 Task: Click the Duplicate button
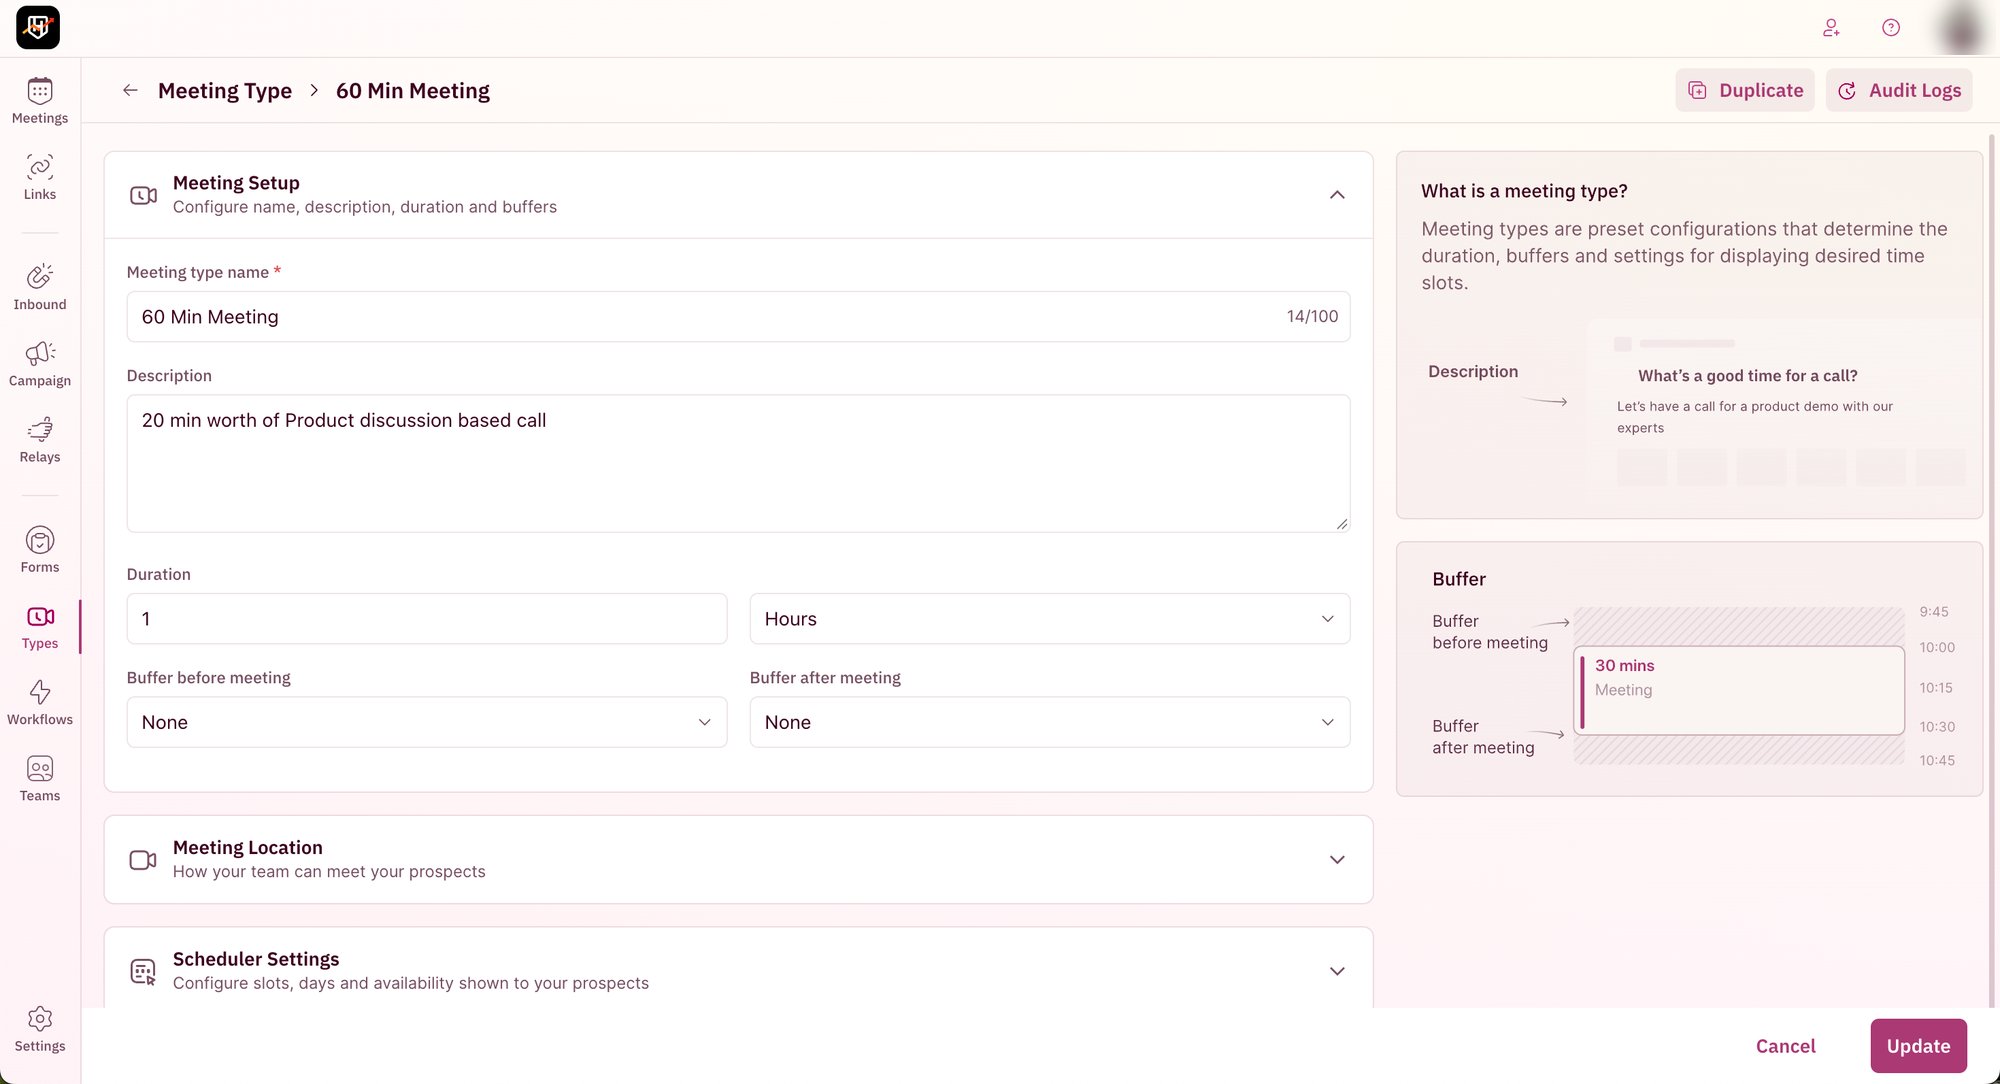[1745, 90]
